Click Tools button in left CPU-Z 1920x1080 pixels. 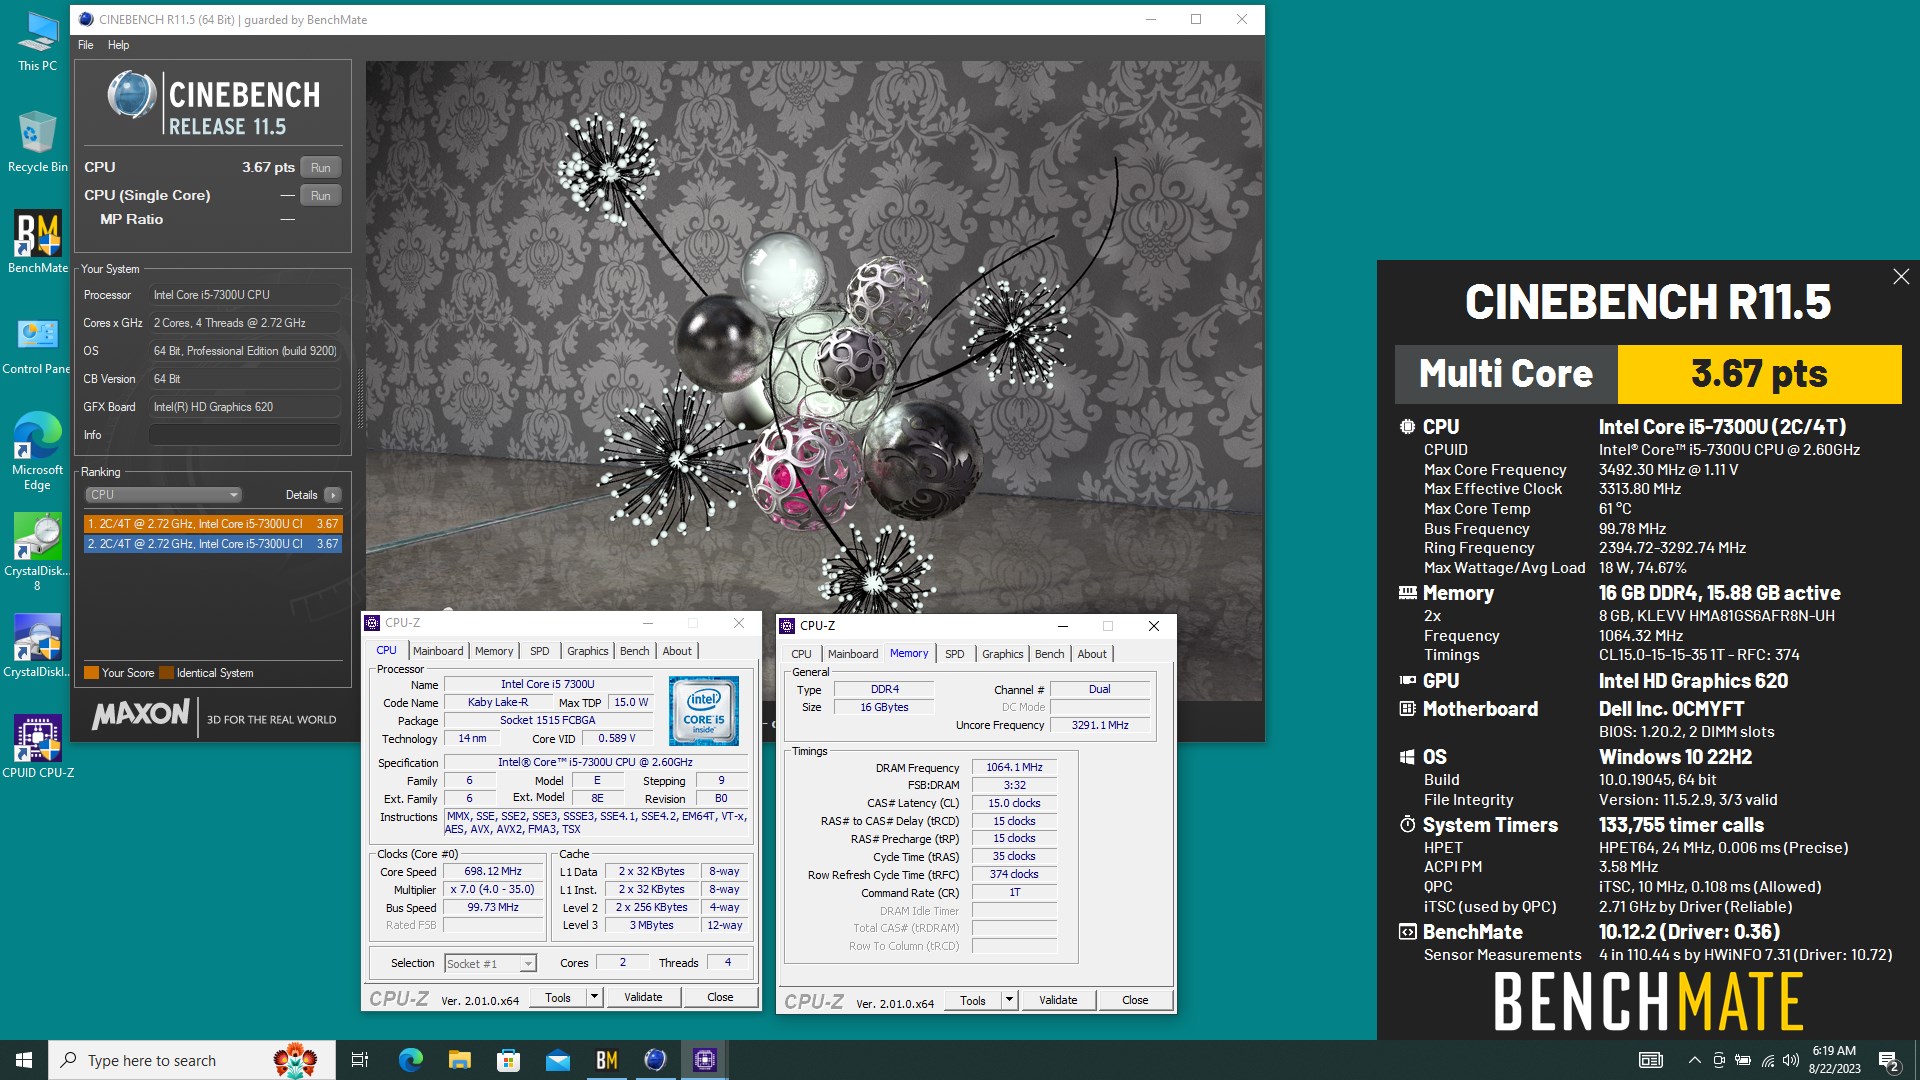[x=558, y=998]
